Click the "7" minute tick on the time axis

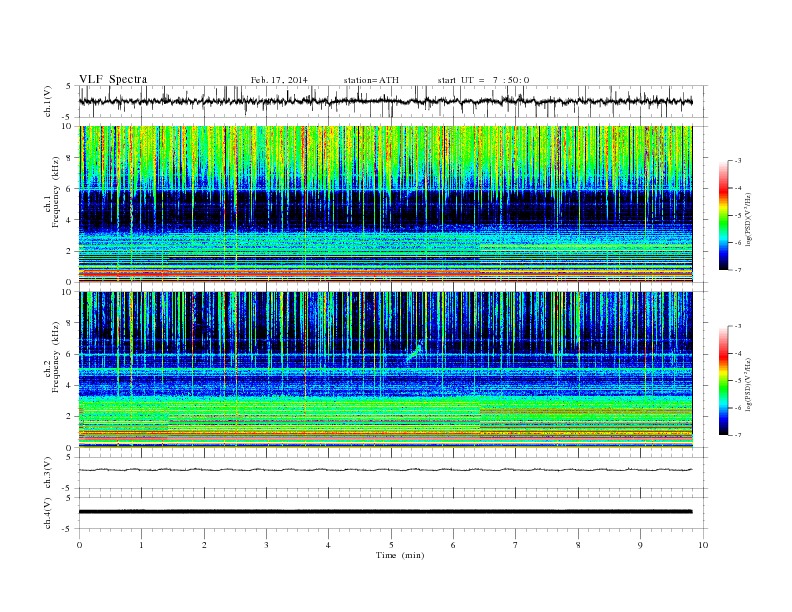pos(516,545)
